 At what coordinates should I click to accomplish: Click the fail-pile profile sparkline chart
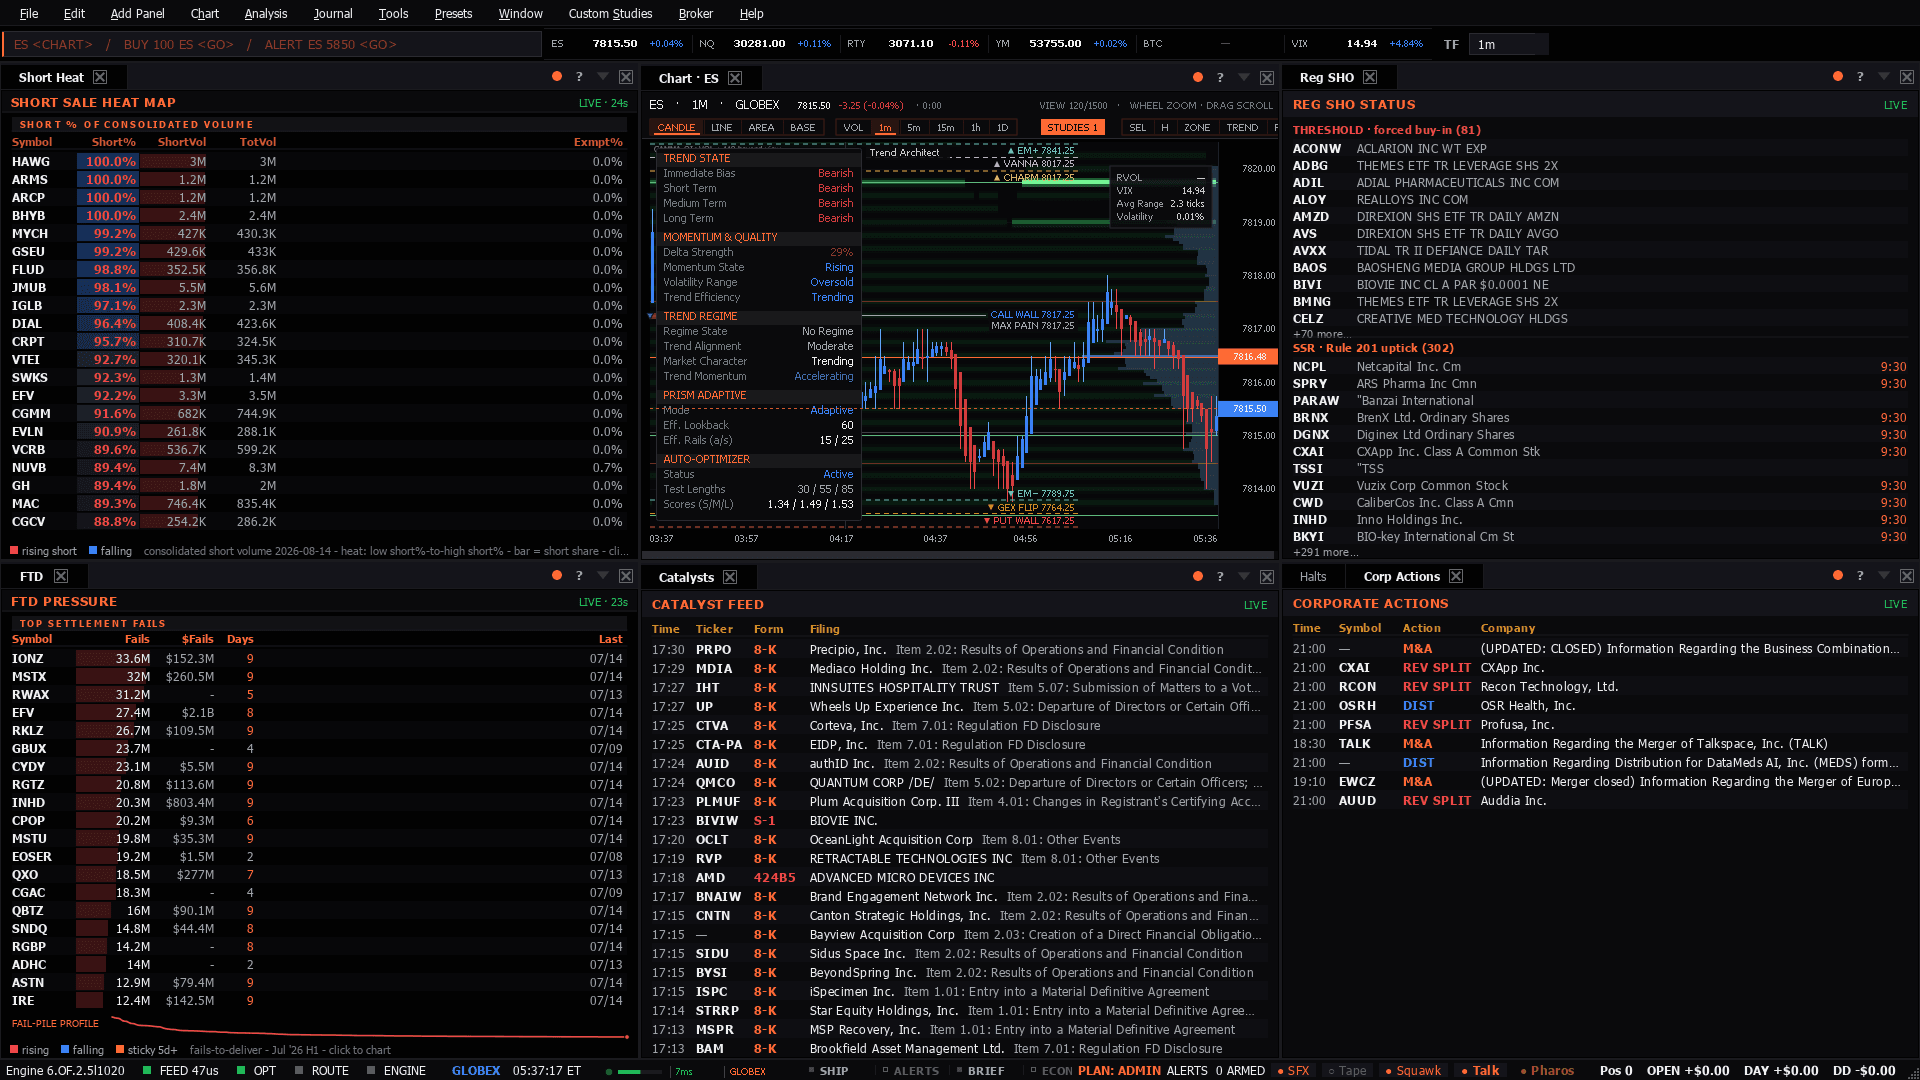tap(370, 1027)
